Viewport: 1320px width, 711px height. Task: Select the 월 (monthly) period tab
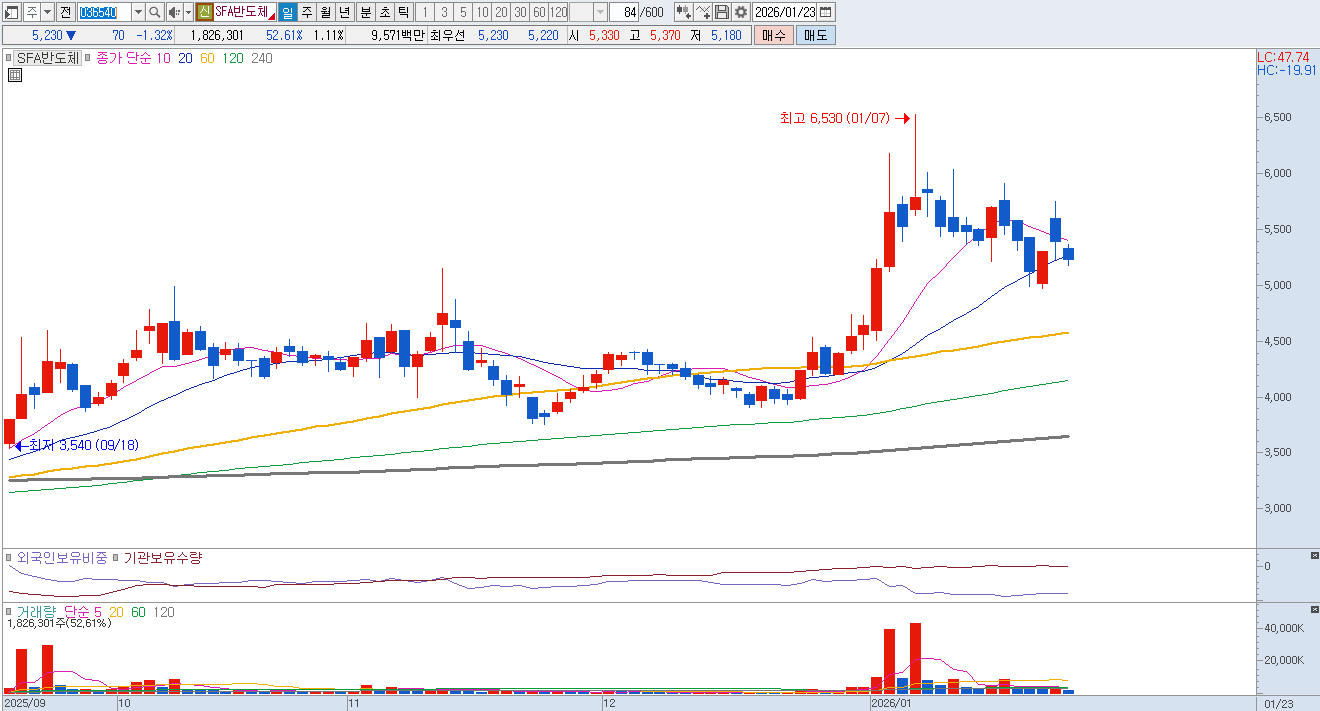326,12
